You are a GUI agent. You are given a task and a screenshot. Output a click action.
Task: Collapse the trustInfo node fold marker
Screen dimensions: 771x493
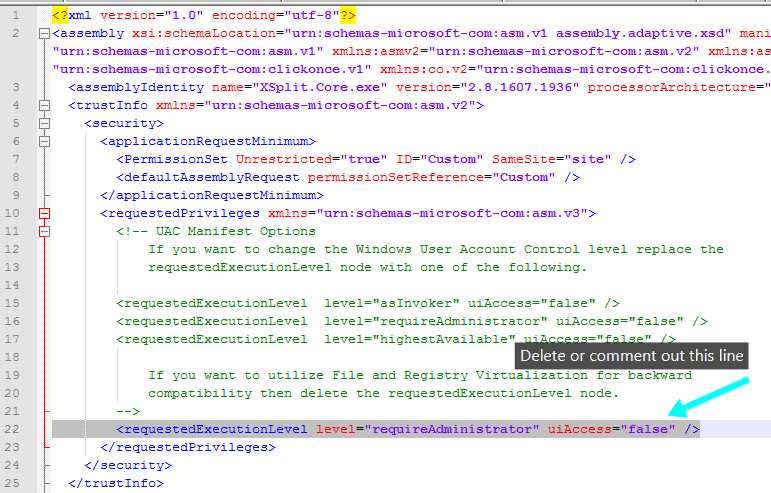[x=44, y=105]
